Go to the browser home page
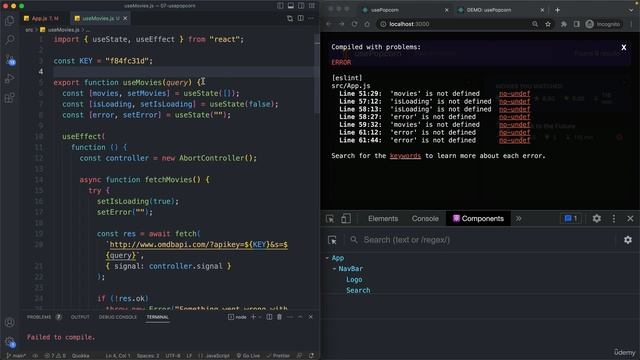The height and width of the screenshot is (360, 640). pyautogui.click(x=367, y=24)
